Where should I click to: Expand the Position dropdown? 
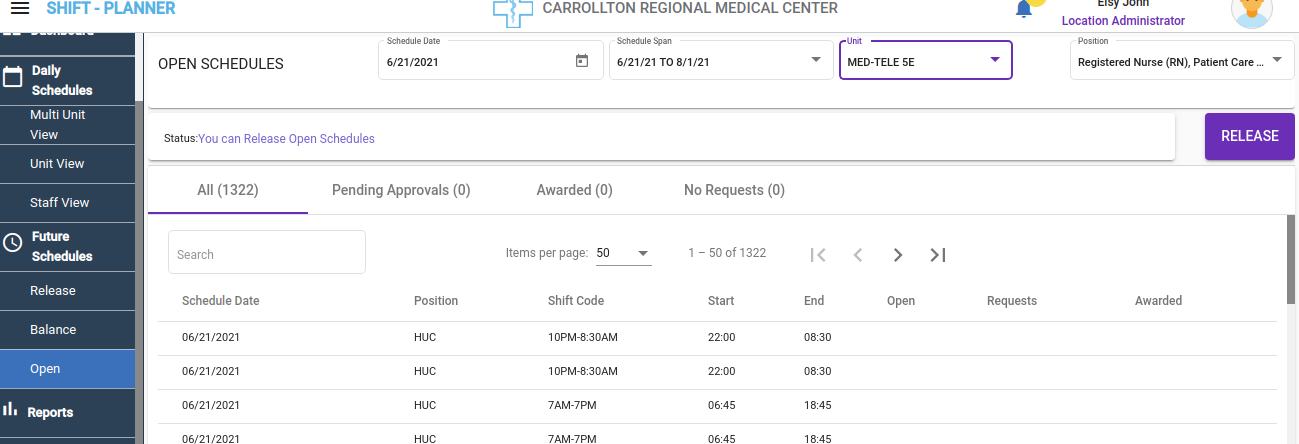1277,60
